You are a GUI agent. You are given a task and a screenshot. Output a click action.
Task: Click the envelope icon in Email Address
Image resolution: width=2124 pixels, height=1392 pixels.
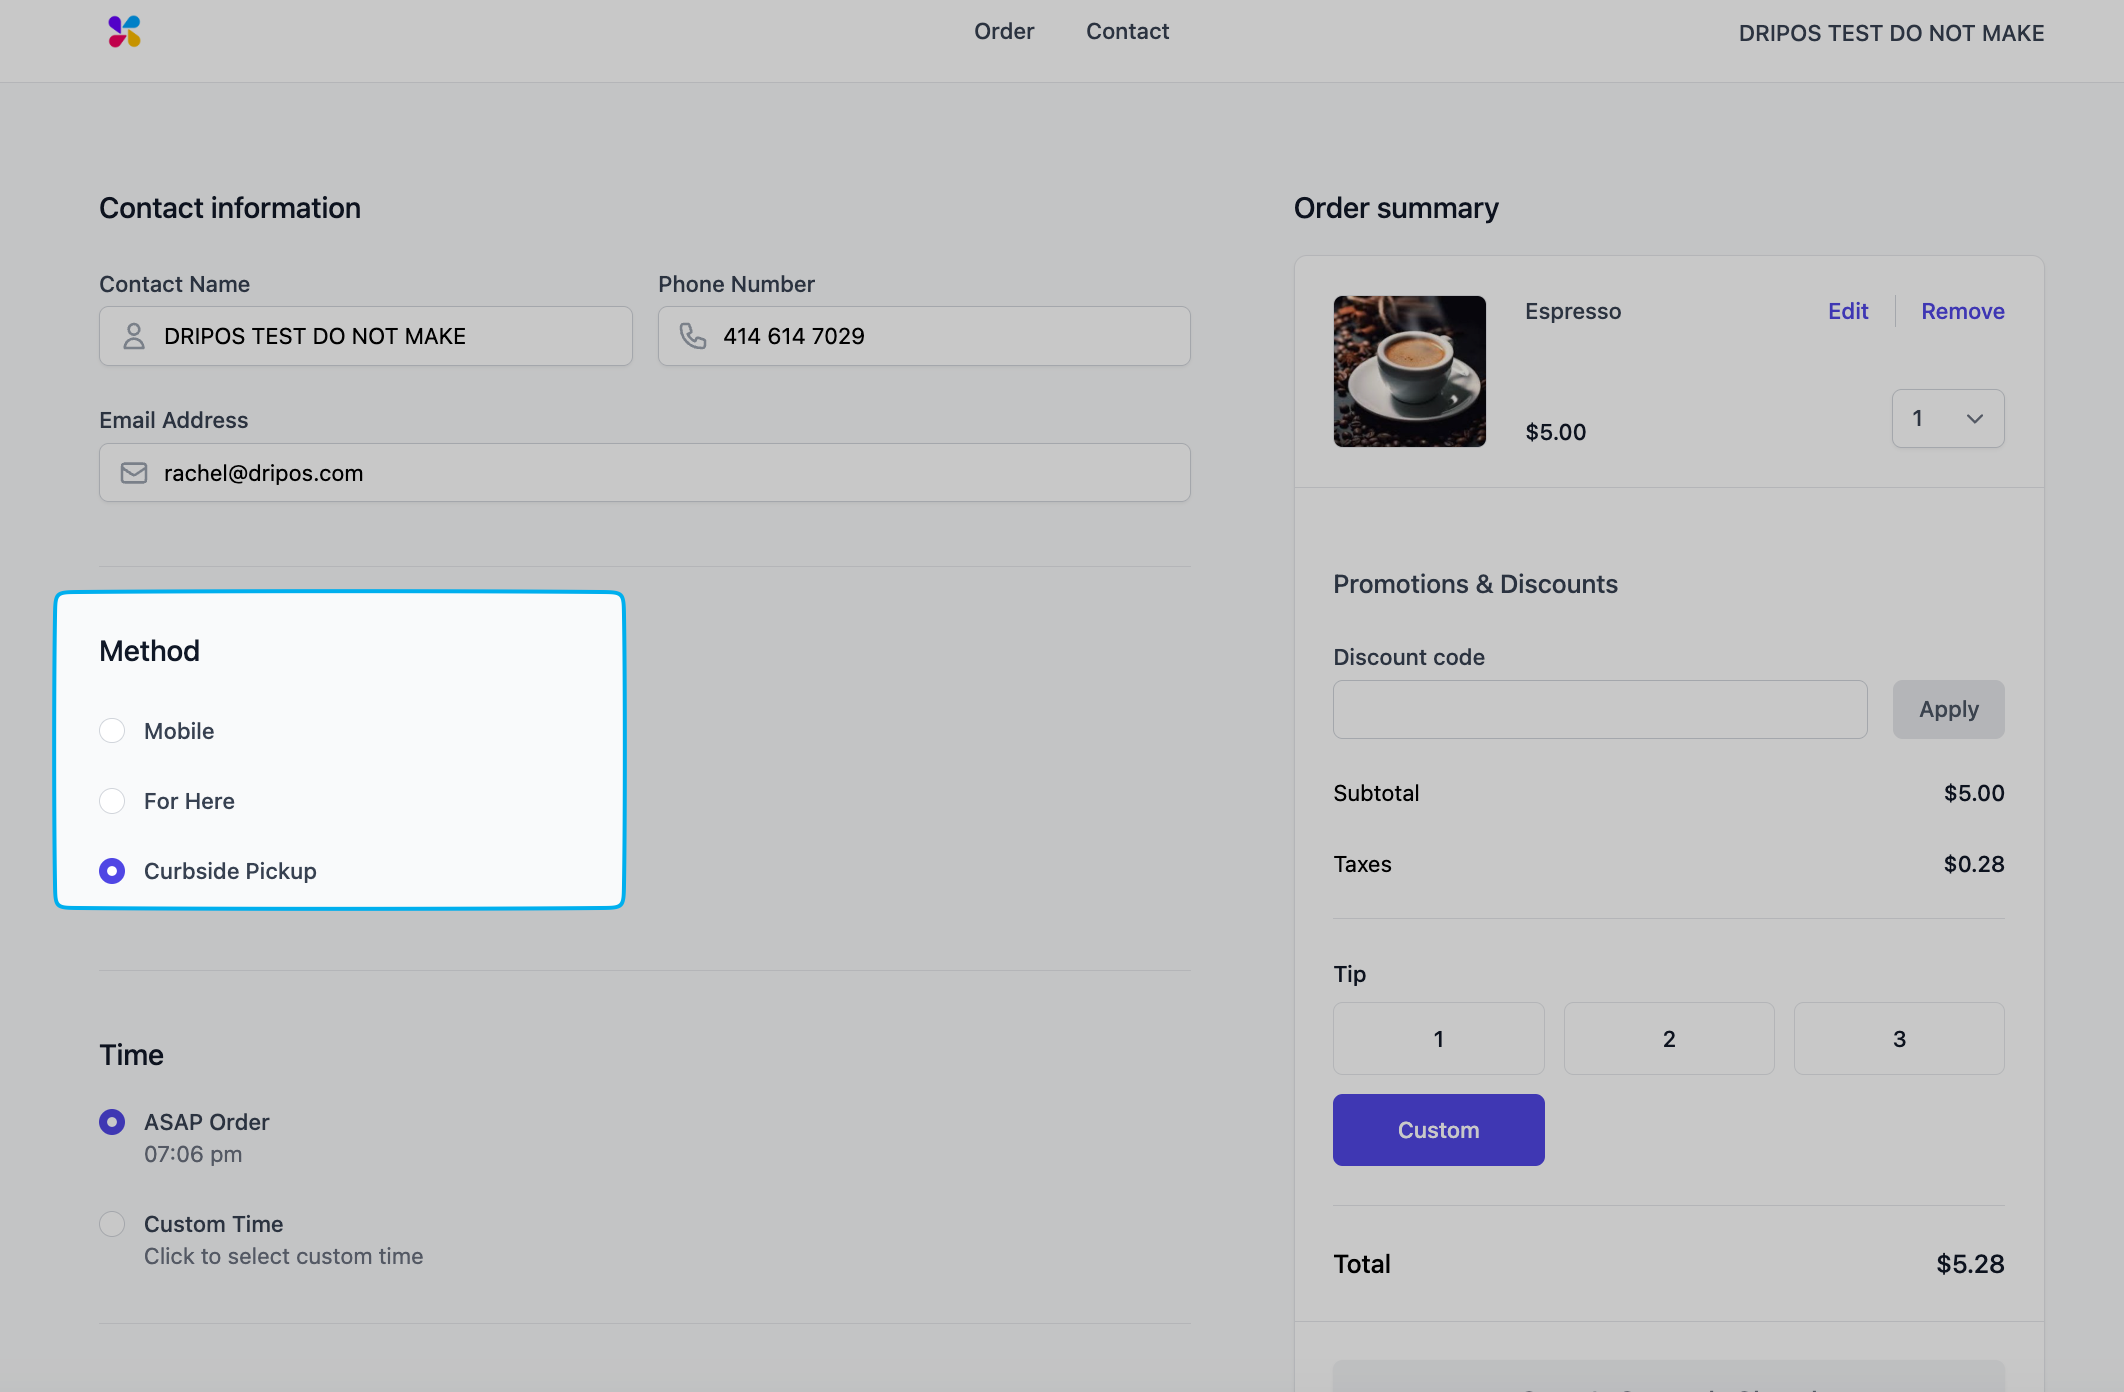134,473
